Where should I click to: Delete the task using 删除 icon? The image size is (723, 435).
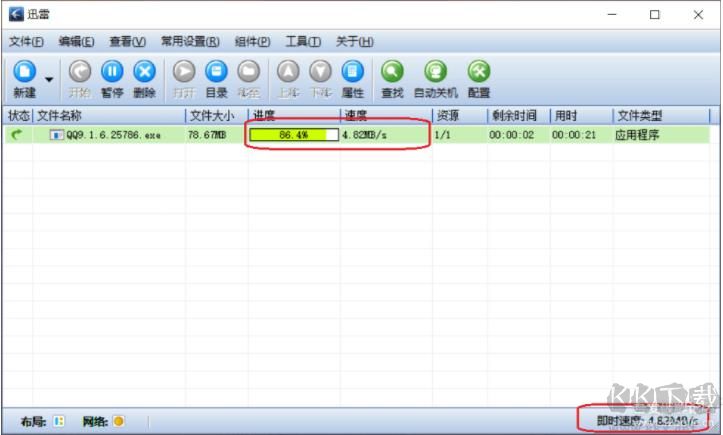click(144, 72)
